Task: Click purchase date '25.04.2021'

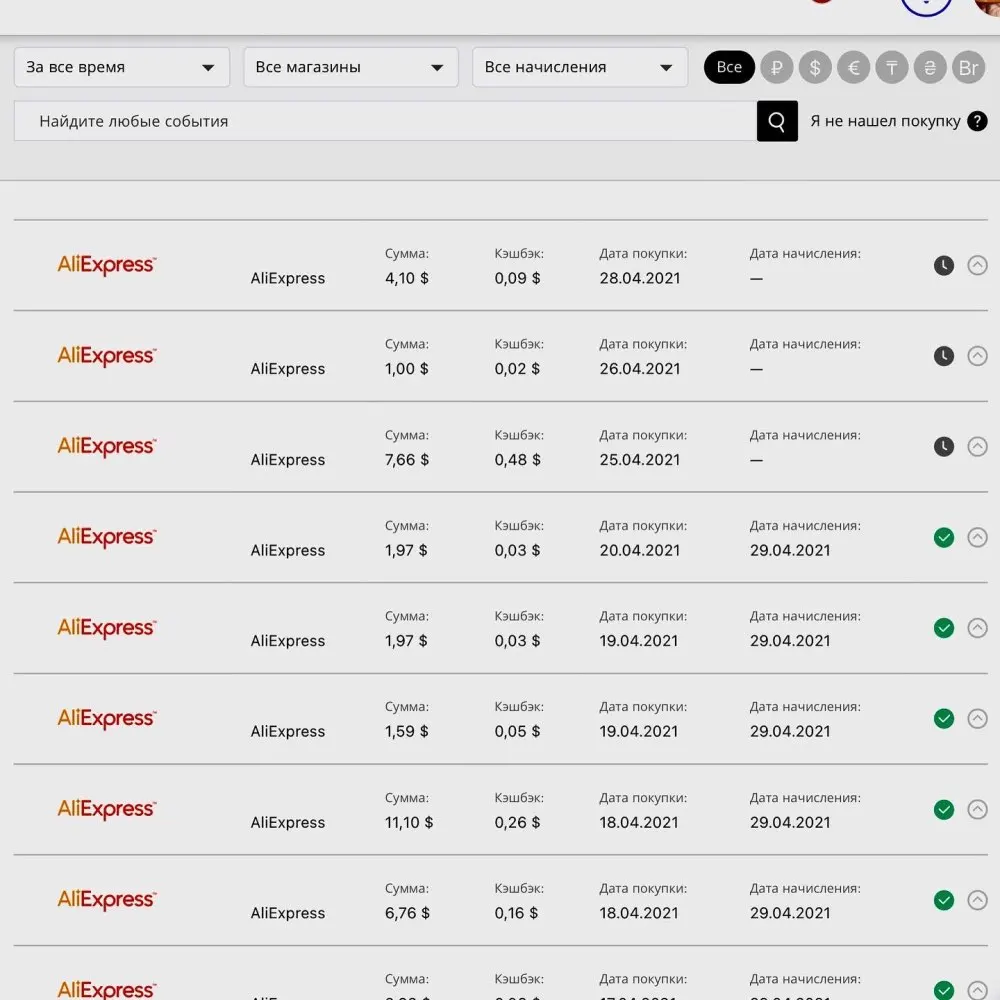Action: [640, 460]
